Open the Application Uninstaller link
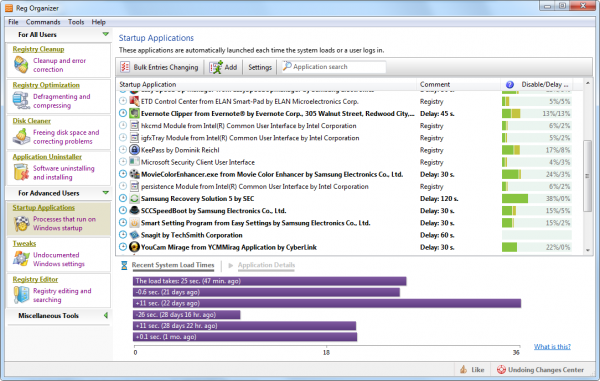 coord(47,157)
